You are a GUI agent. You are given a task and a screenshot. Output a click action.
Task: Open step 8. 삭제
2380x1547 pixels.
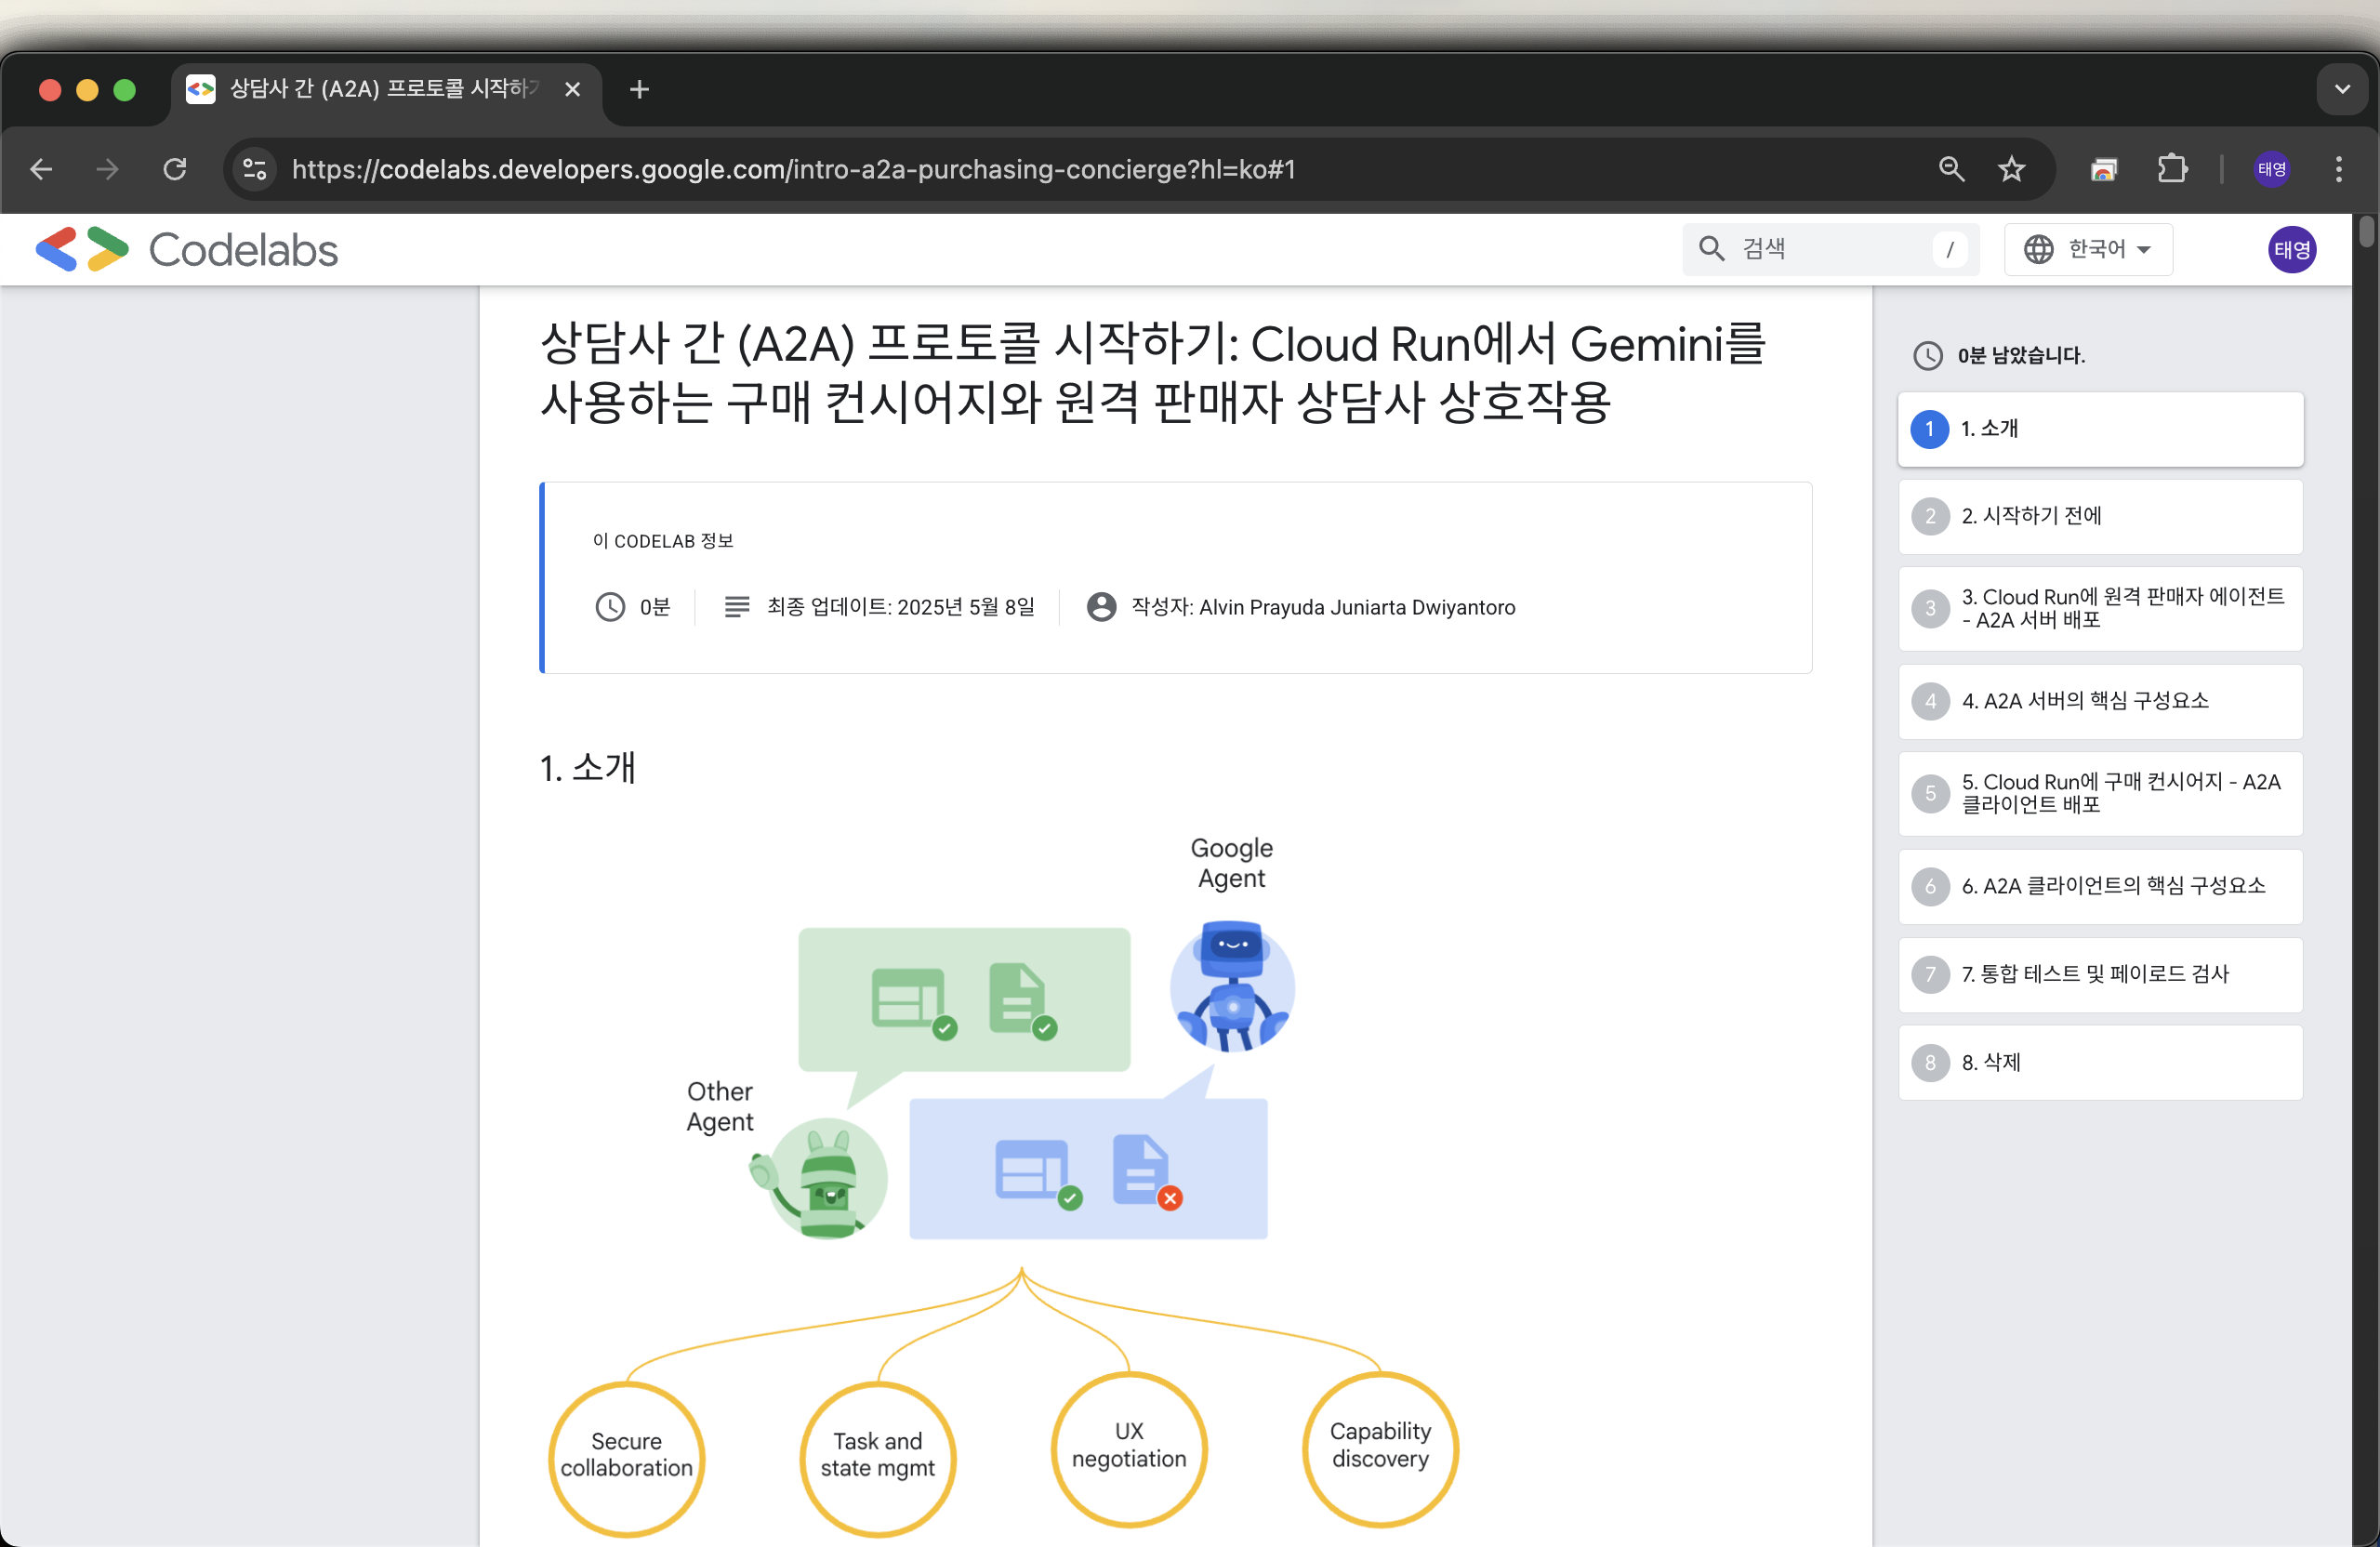point(2100,1062)
